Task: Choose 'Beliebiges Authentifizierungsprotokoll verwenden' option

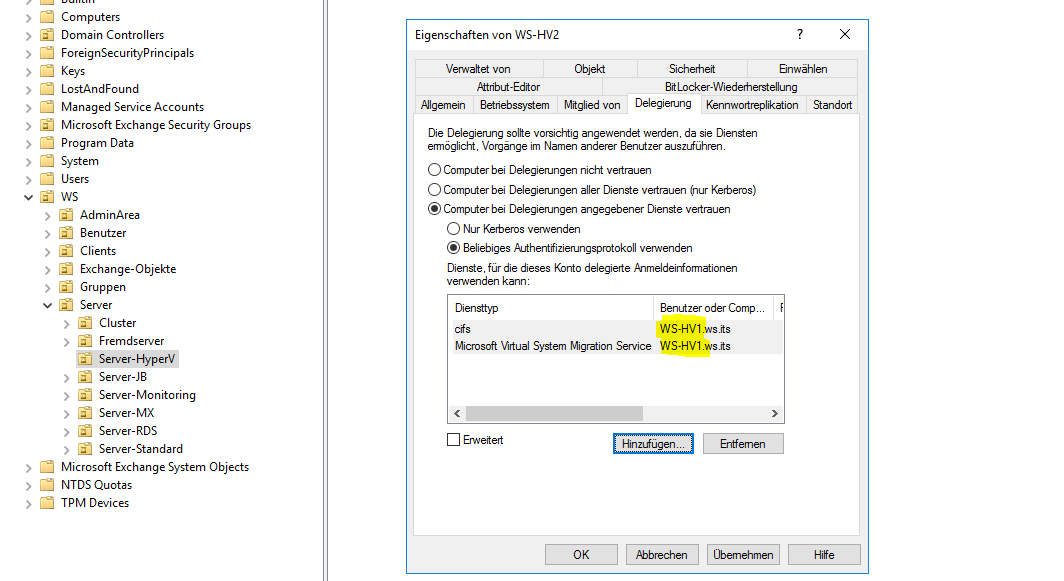Action: (453, 248)
